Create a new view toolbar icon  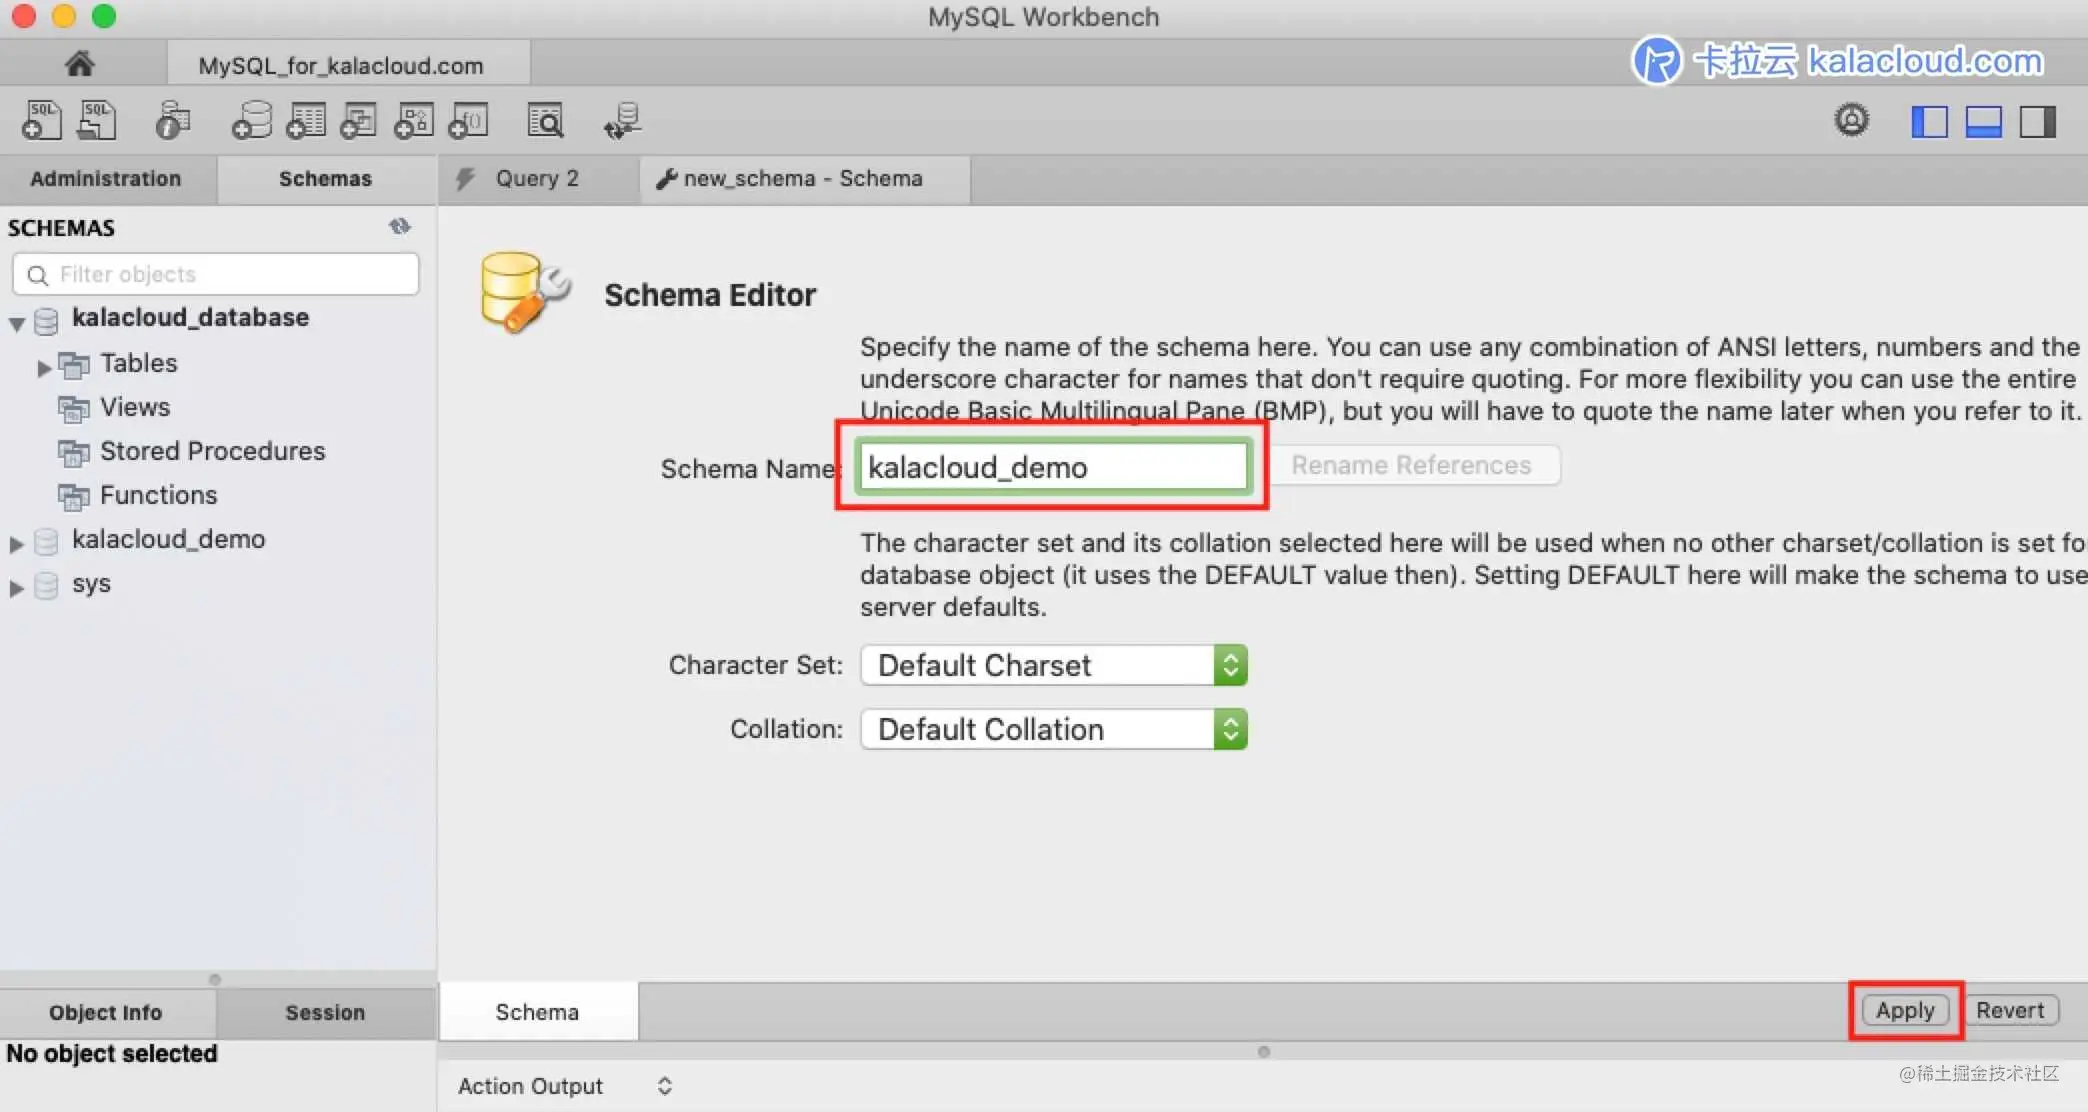click(x=359, y=121)
